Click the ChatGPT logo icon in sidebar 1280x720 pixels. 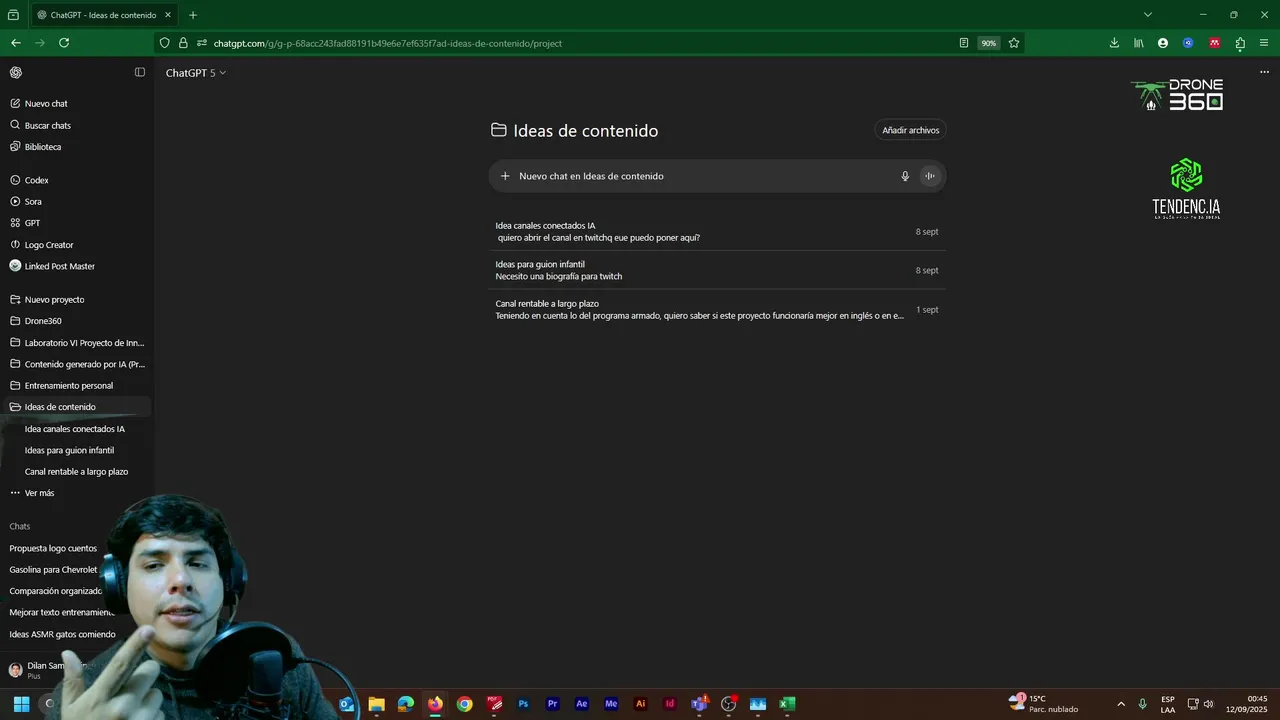pos(16,72)
